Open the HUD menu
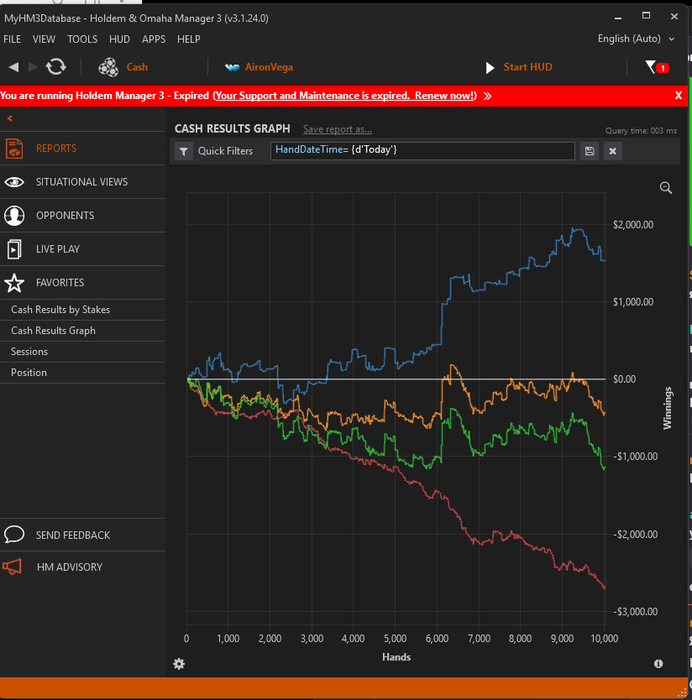 click(120, 39)
